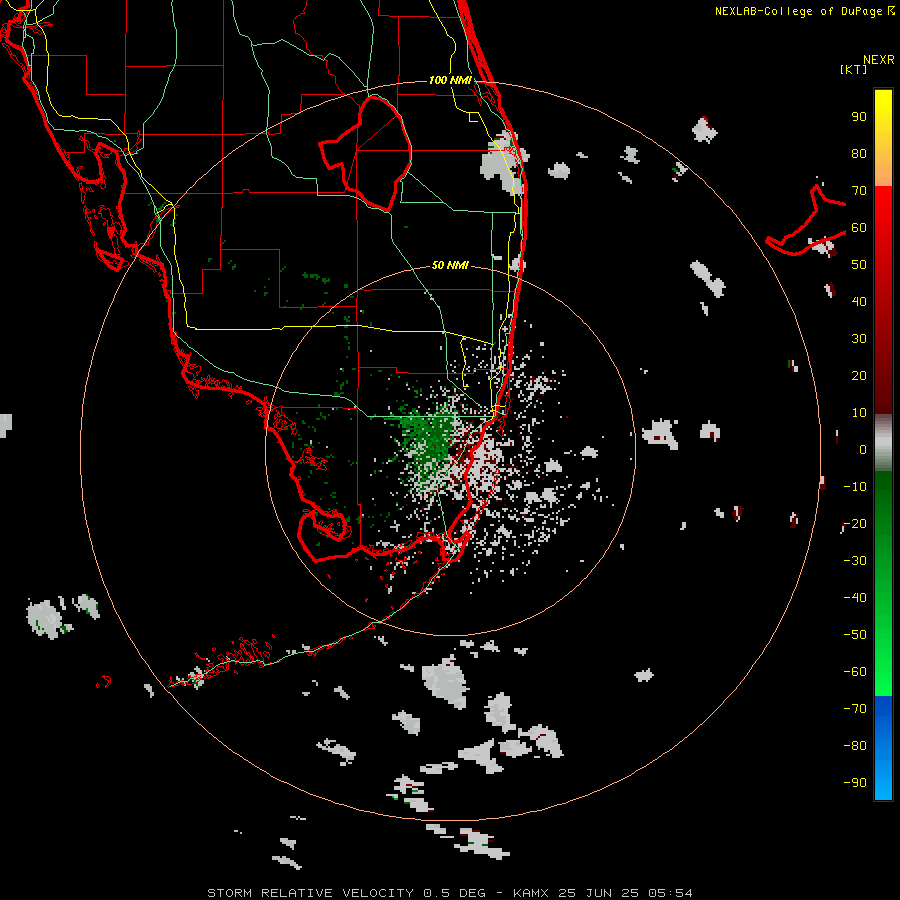This screenshot has width=900, height=900.
Task: Click the 70 value on the velocity scale
Action: (859, 191)
